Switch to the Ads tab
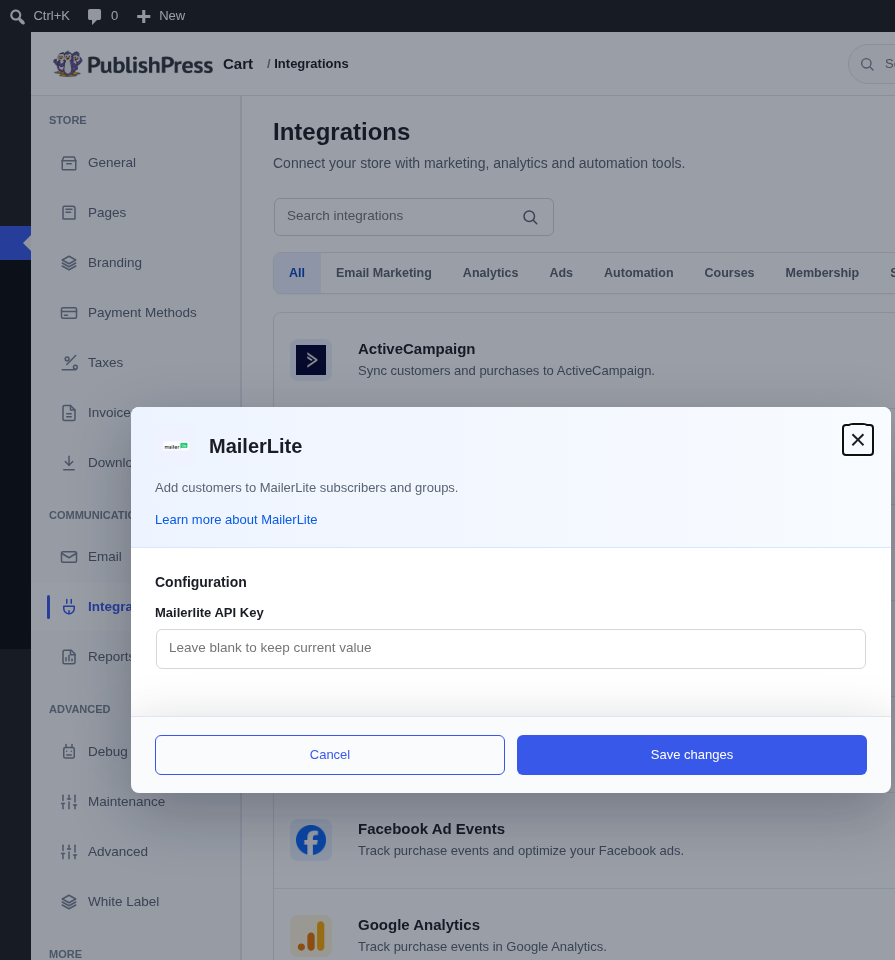The image size is (895, 960). pyautogui.click(x=561, y=273)
